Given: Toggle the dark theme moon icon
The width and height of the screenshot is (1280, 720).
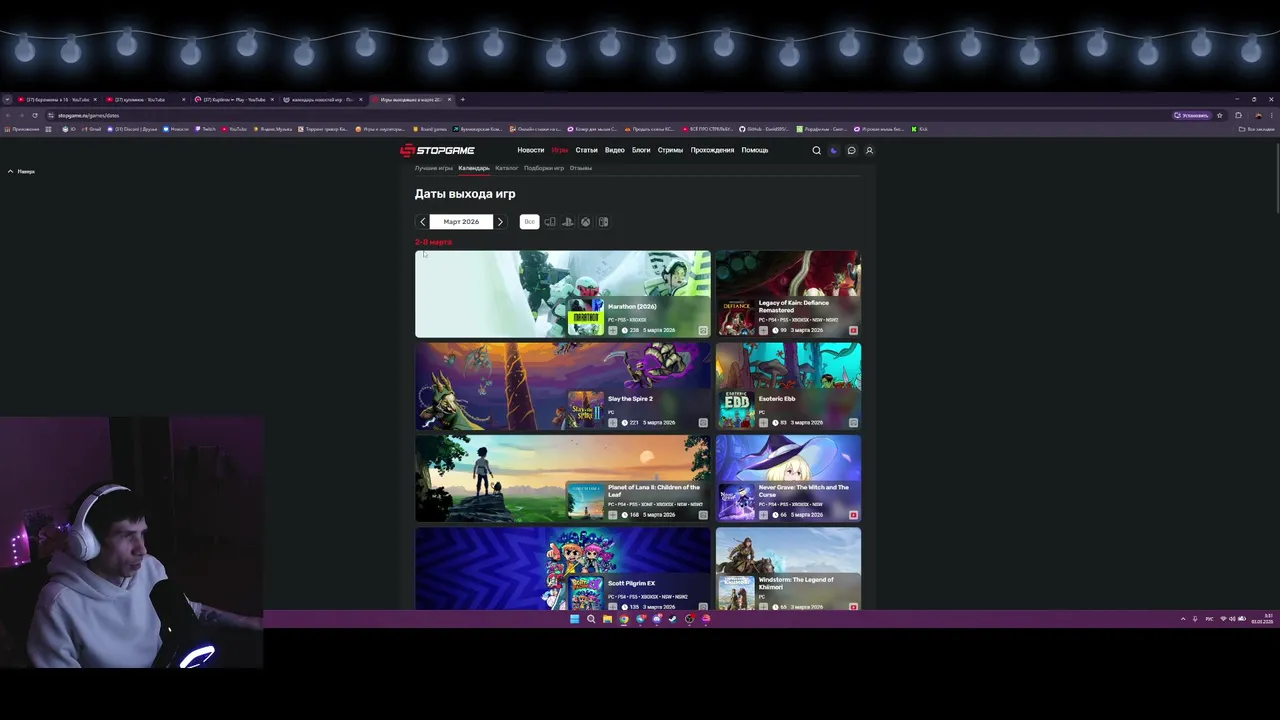Looking at the screenshot, I should [x=833, y=150].
